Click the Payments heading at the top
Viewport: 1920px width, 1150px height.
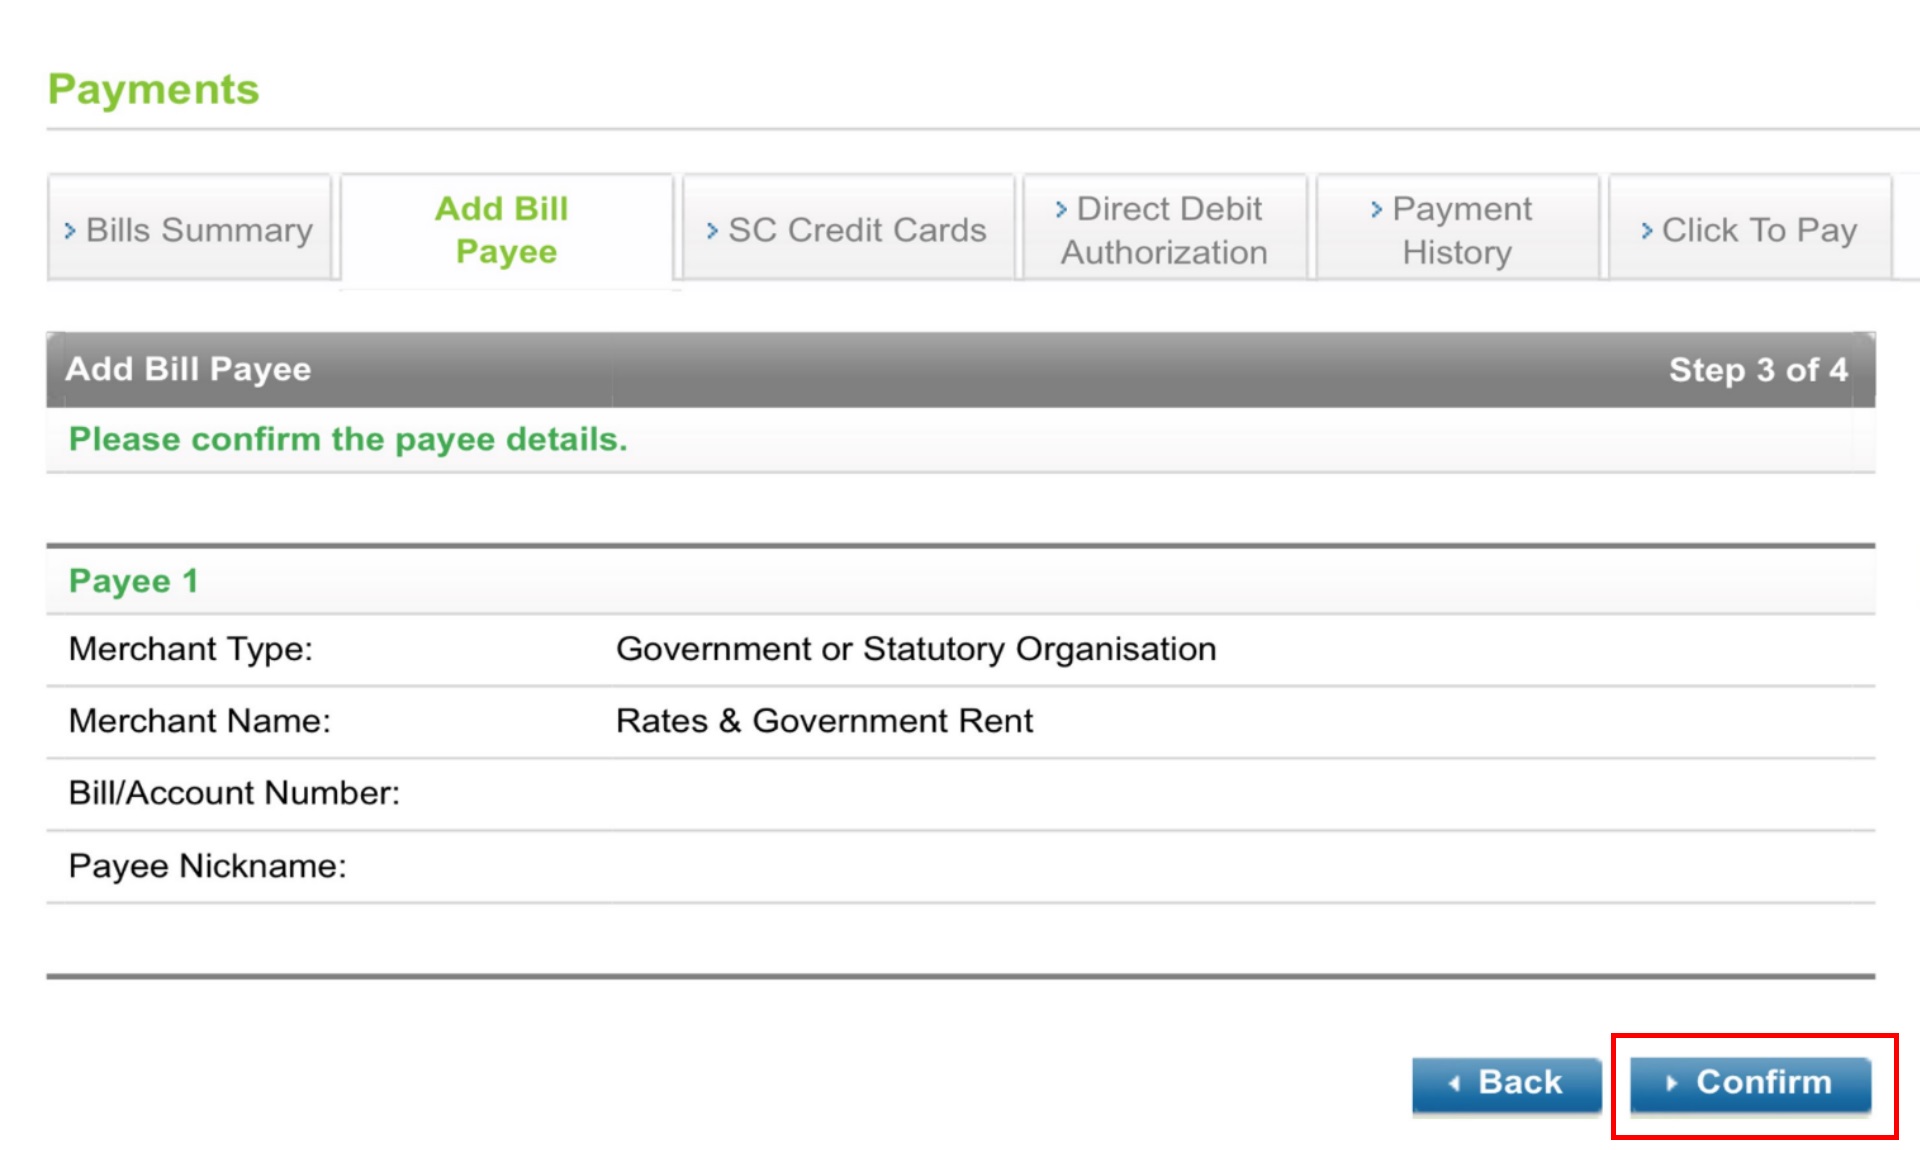(x=154, y=89)
